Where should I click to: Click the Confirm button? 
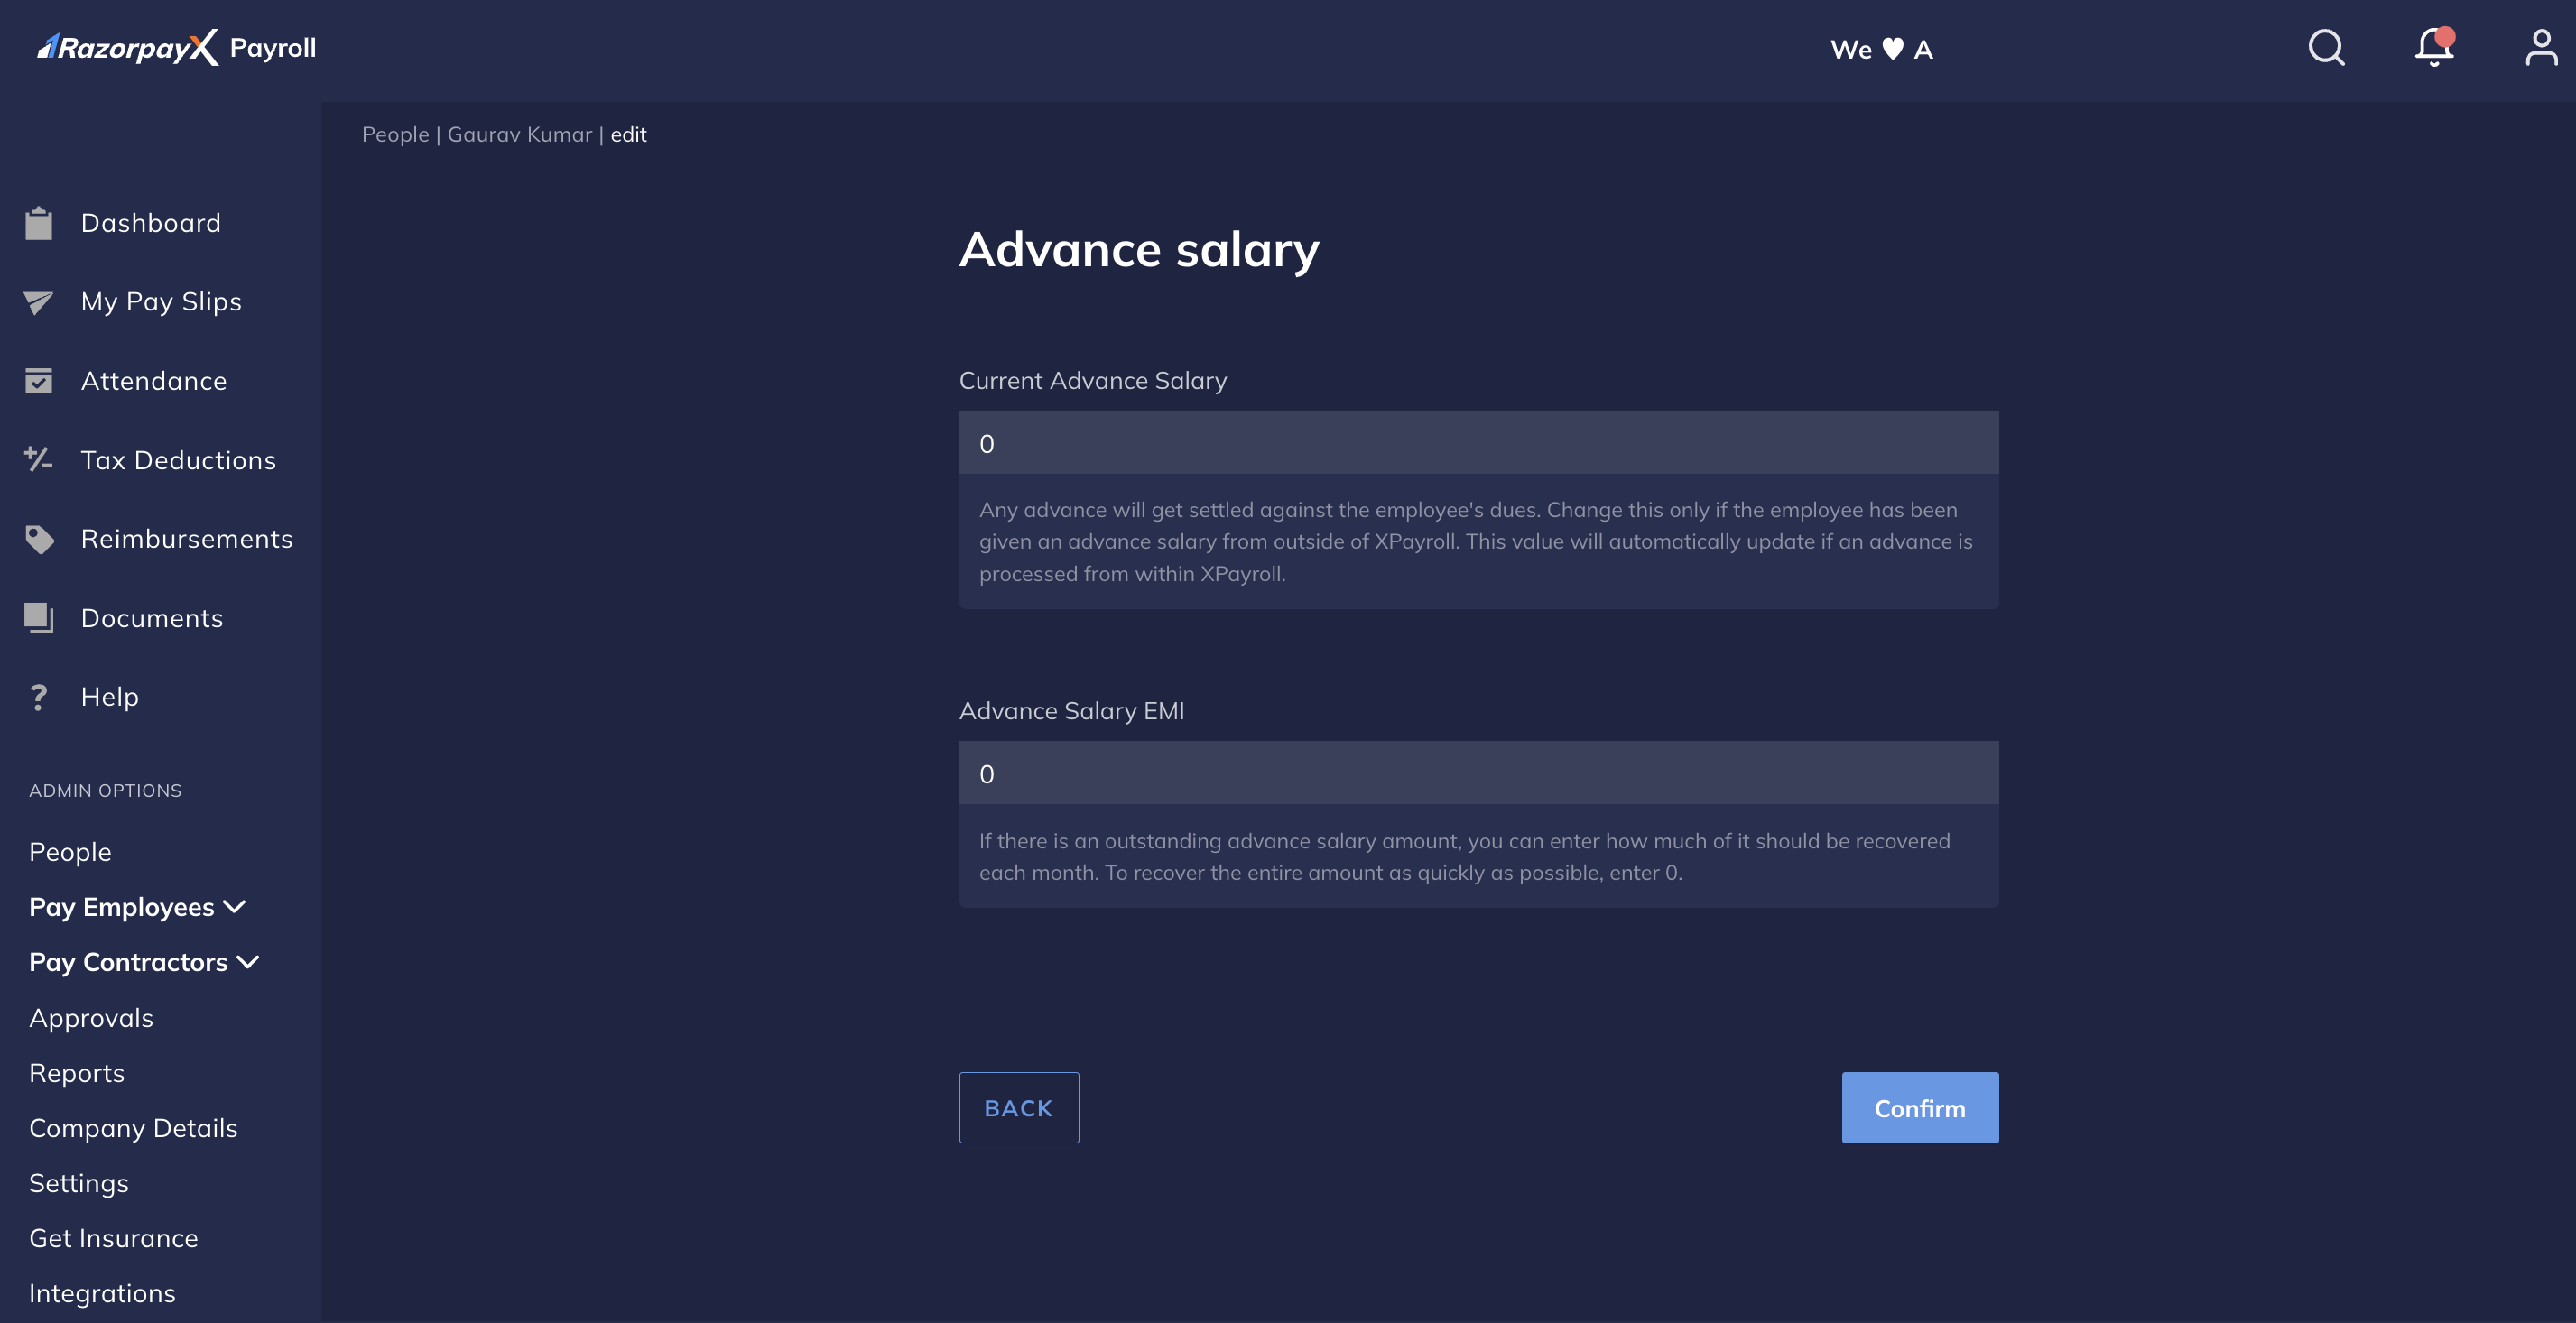tap(1920, 1107)
